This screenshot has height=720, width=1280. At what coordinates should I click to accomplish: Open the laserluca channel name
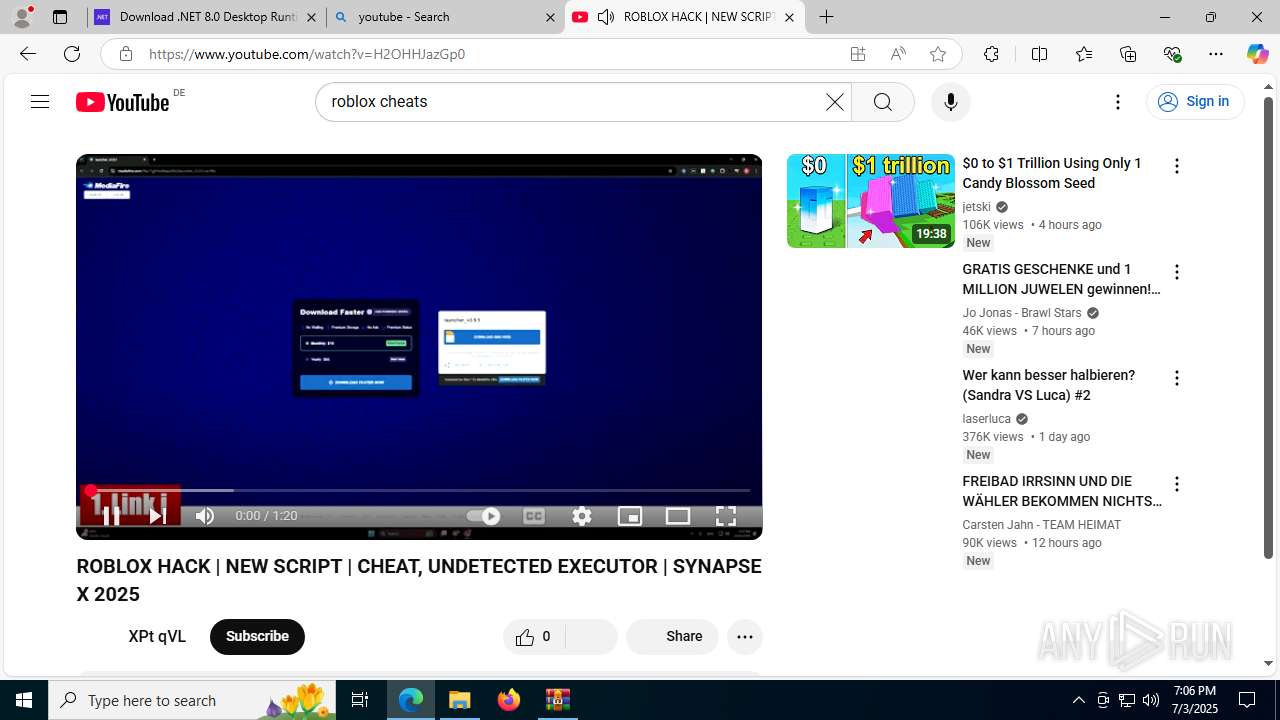986,419
